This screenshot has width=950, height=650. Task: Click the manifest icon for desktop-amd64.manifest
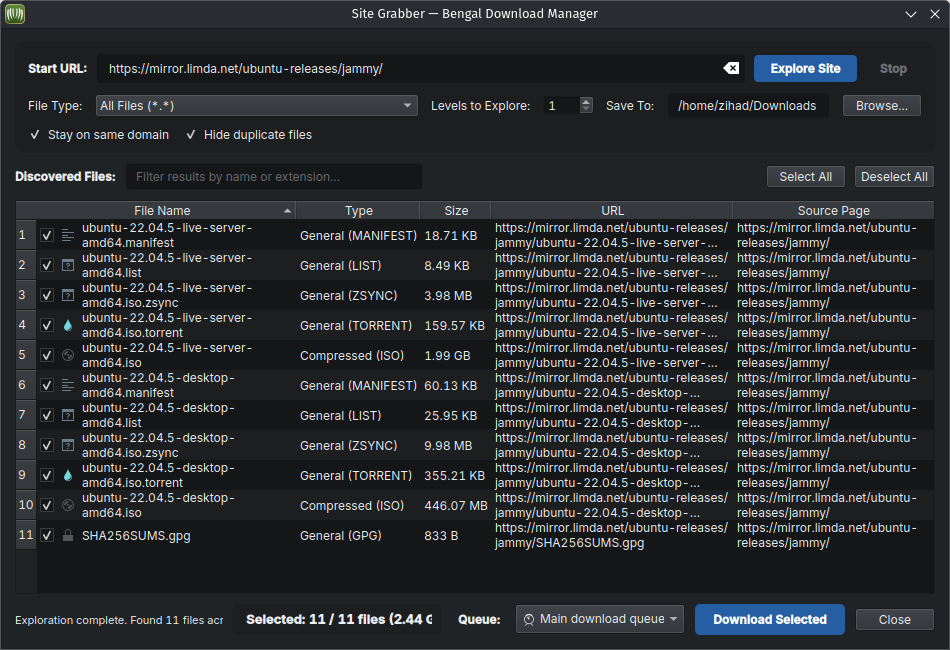[x=68, y=385]
